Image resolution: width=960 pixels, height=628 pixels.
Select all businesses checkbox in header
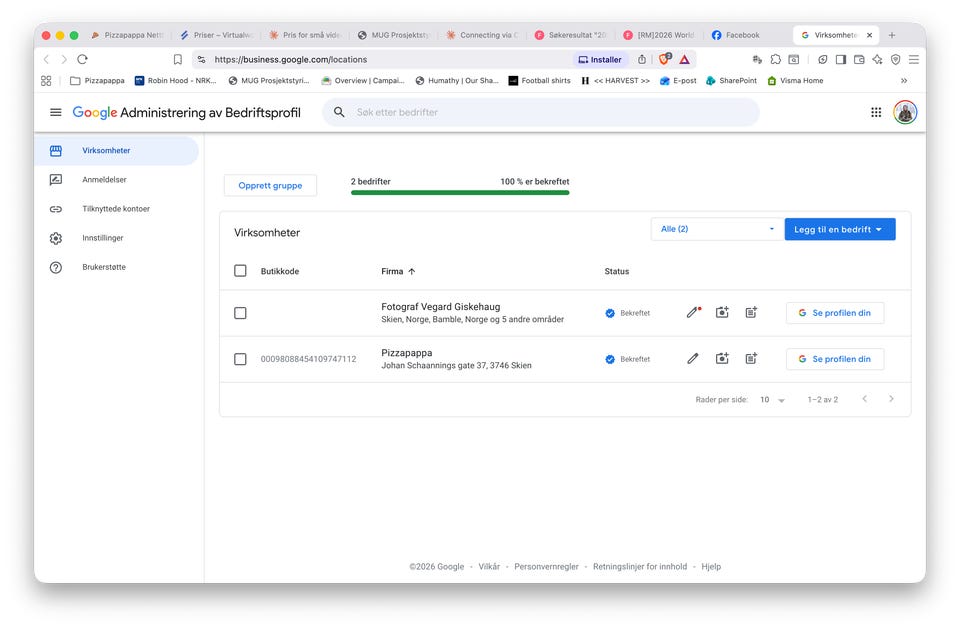pos(240,271)
